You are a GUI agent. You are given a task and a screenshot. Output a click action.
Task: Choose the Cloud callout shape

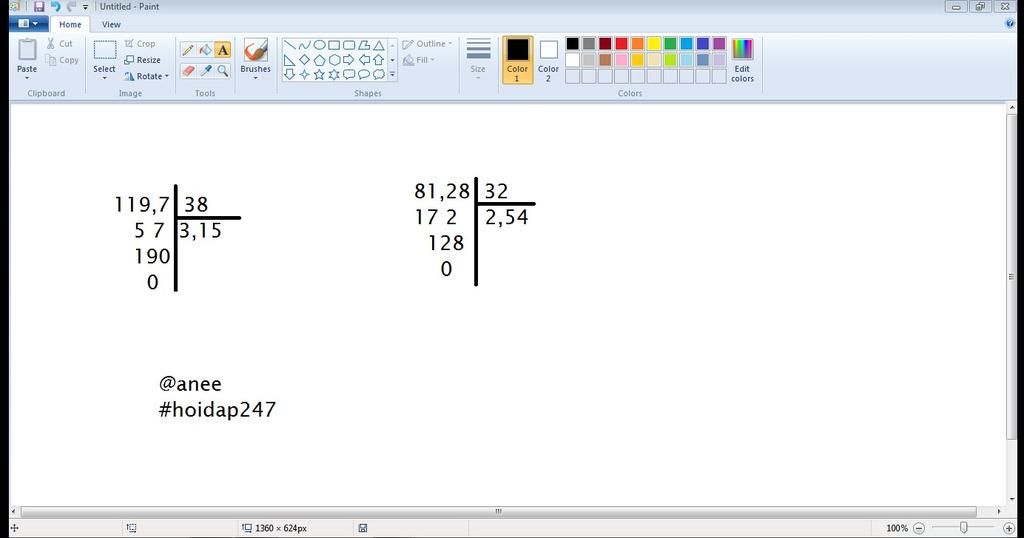379,74
